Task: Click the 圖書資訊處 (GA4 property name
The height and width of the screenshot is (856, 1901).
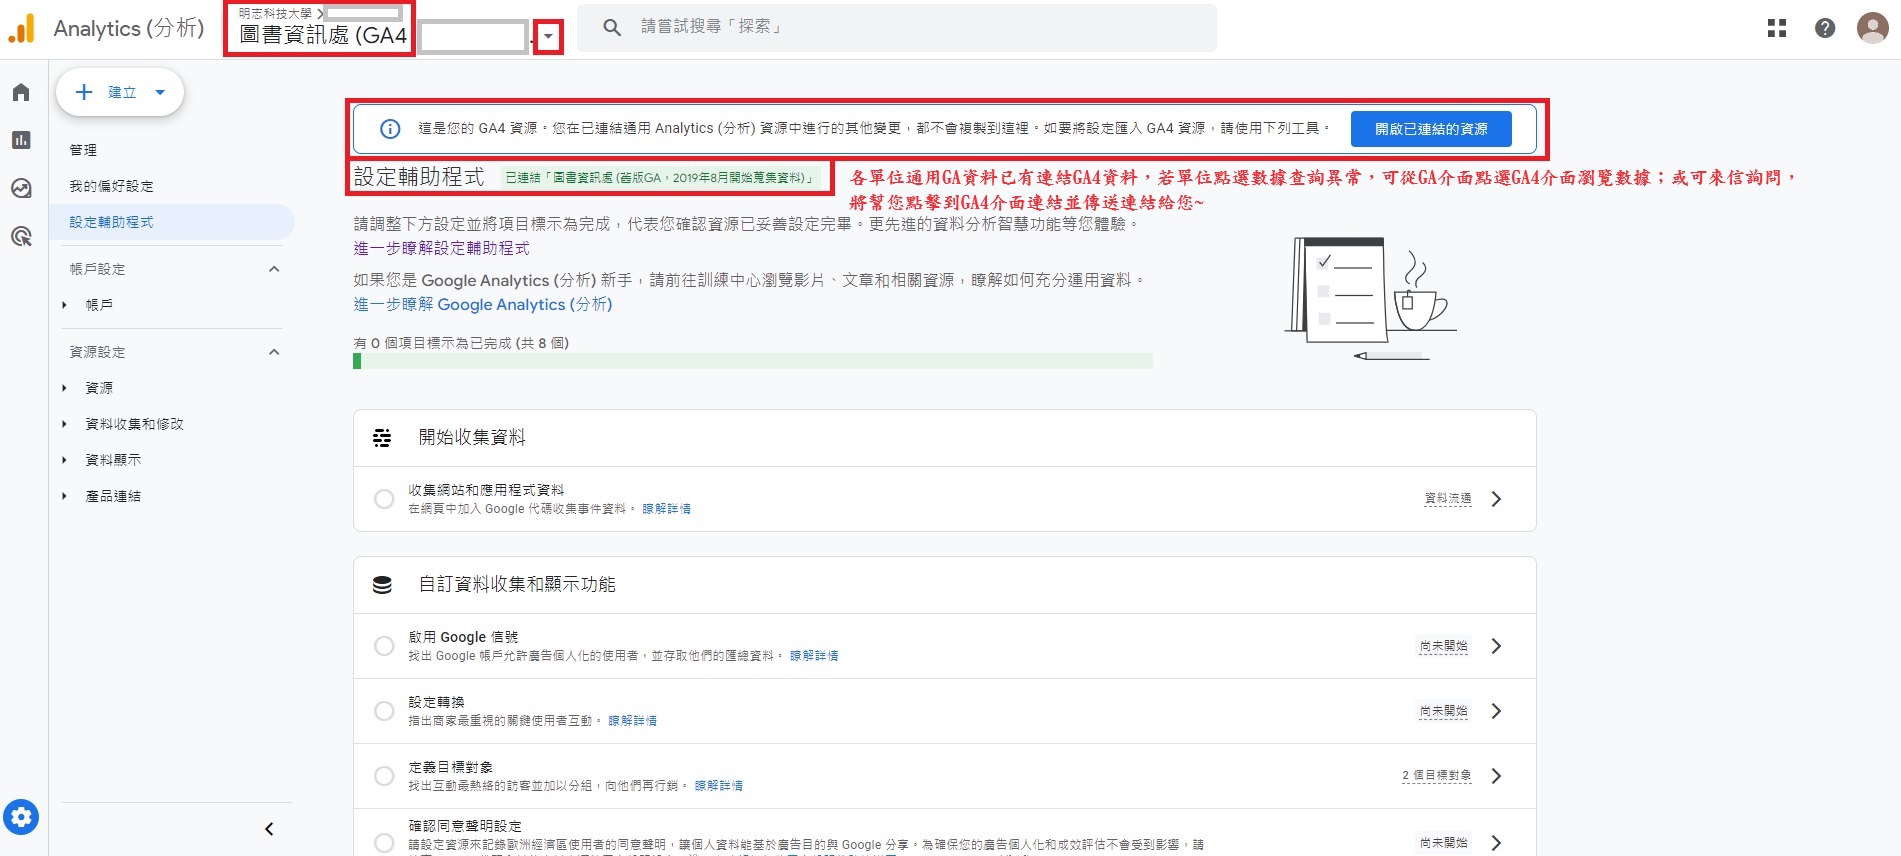Action: click(x=323, y=36)
